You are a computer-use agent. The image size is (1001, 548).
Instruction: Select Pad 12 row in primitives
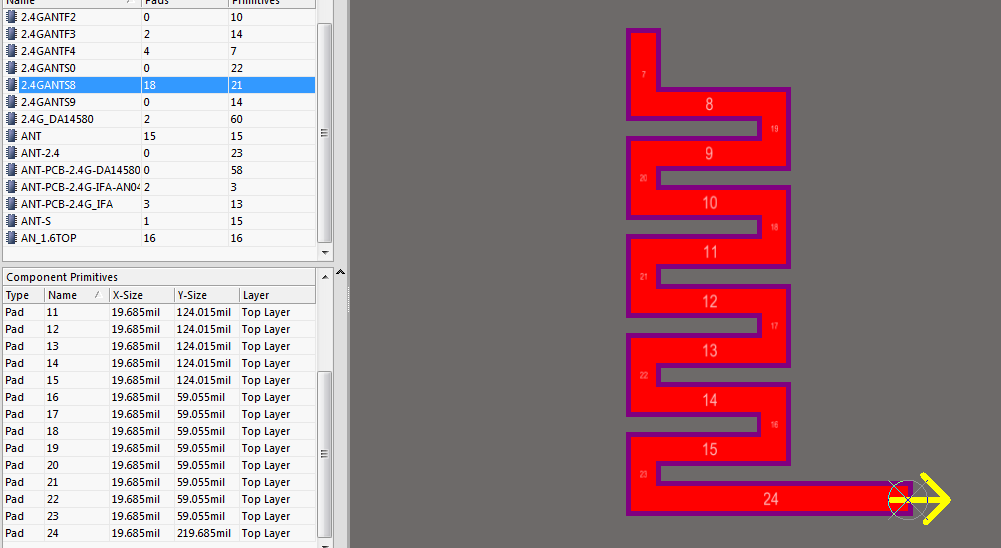(x=160, y=330)
